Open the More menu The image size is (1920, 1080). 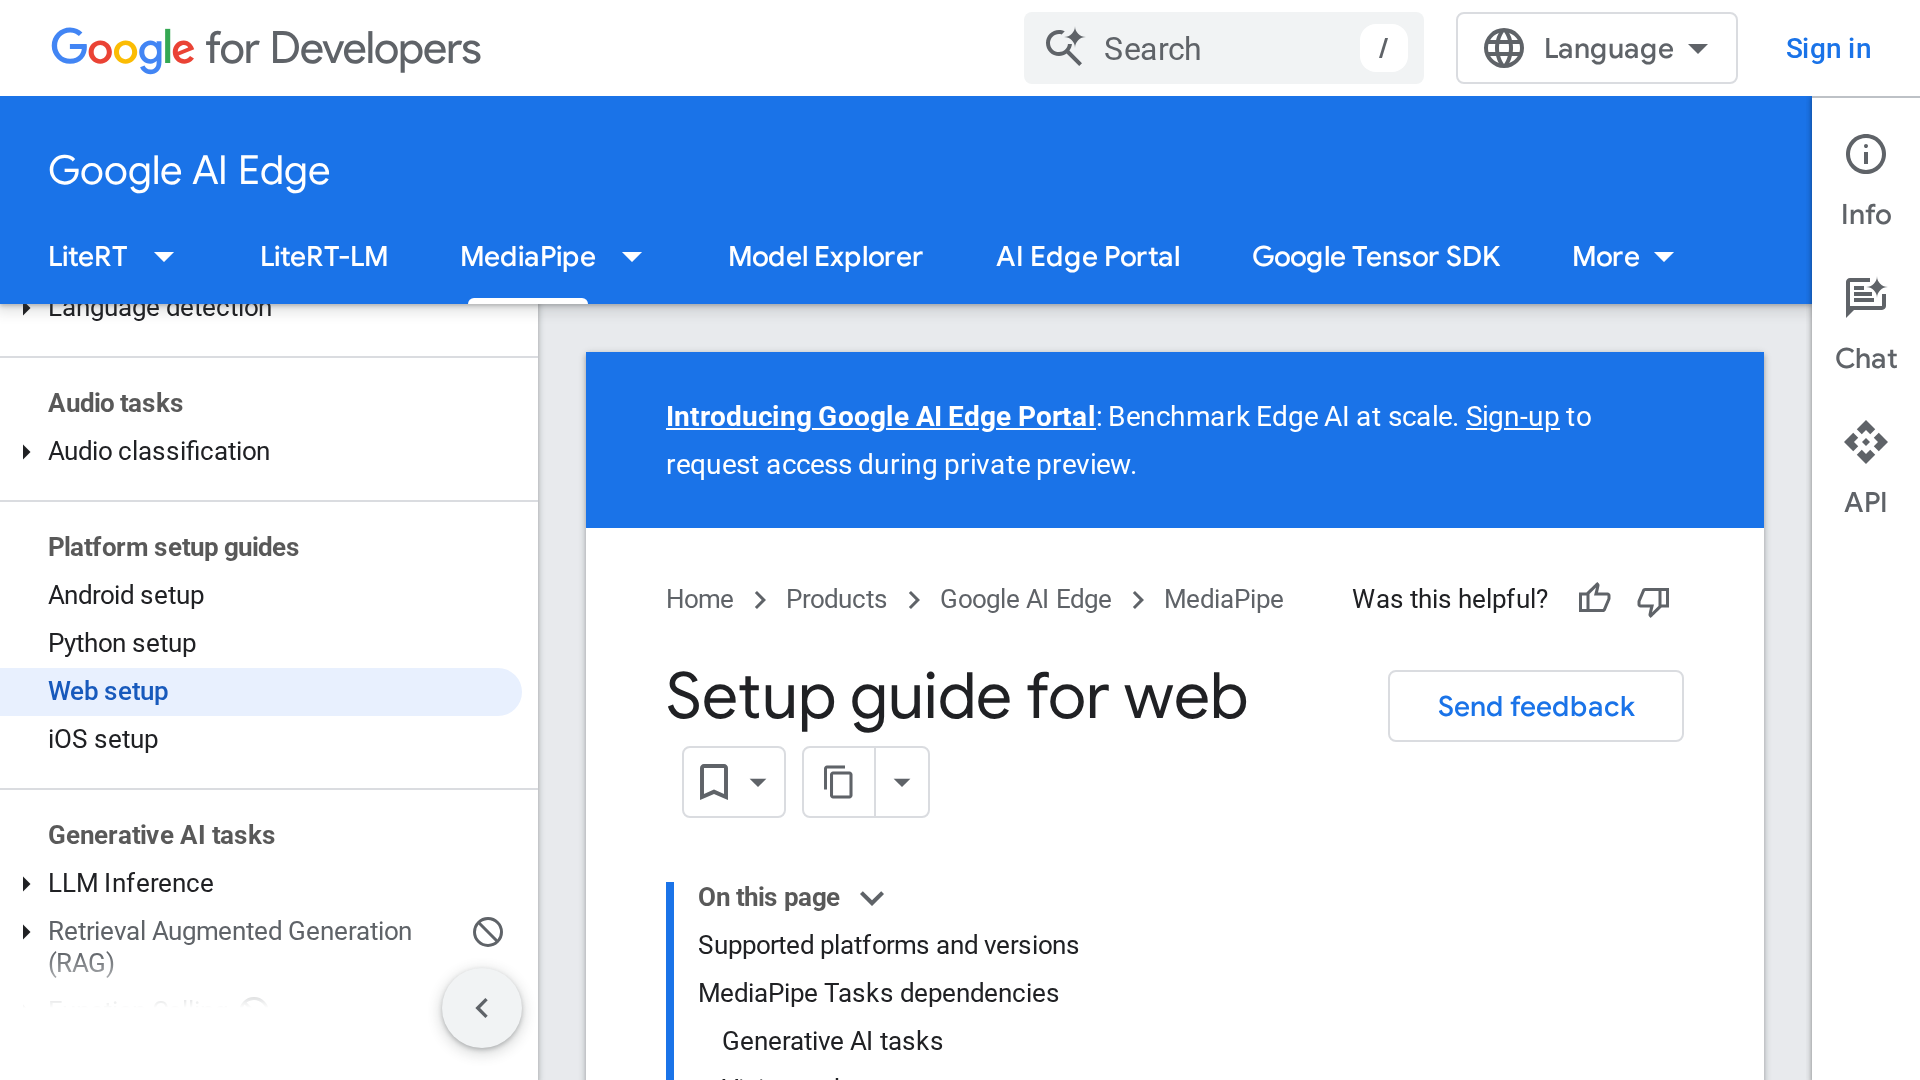point(1622,257)
